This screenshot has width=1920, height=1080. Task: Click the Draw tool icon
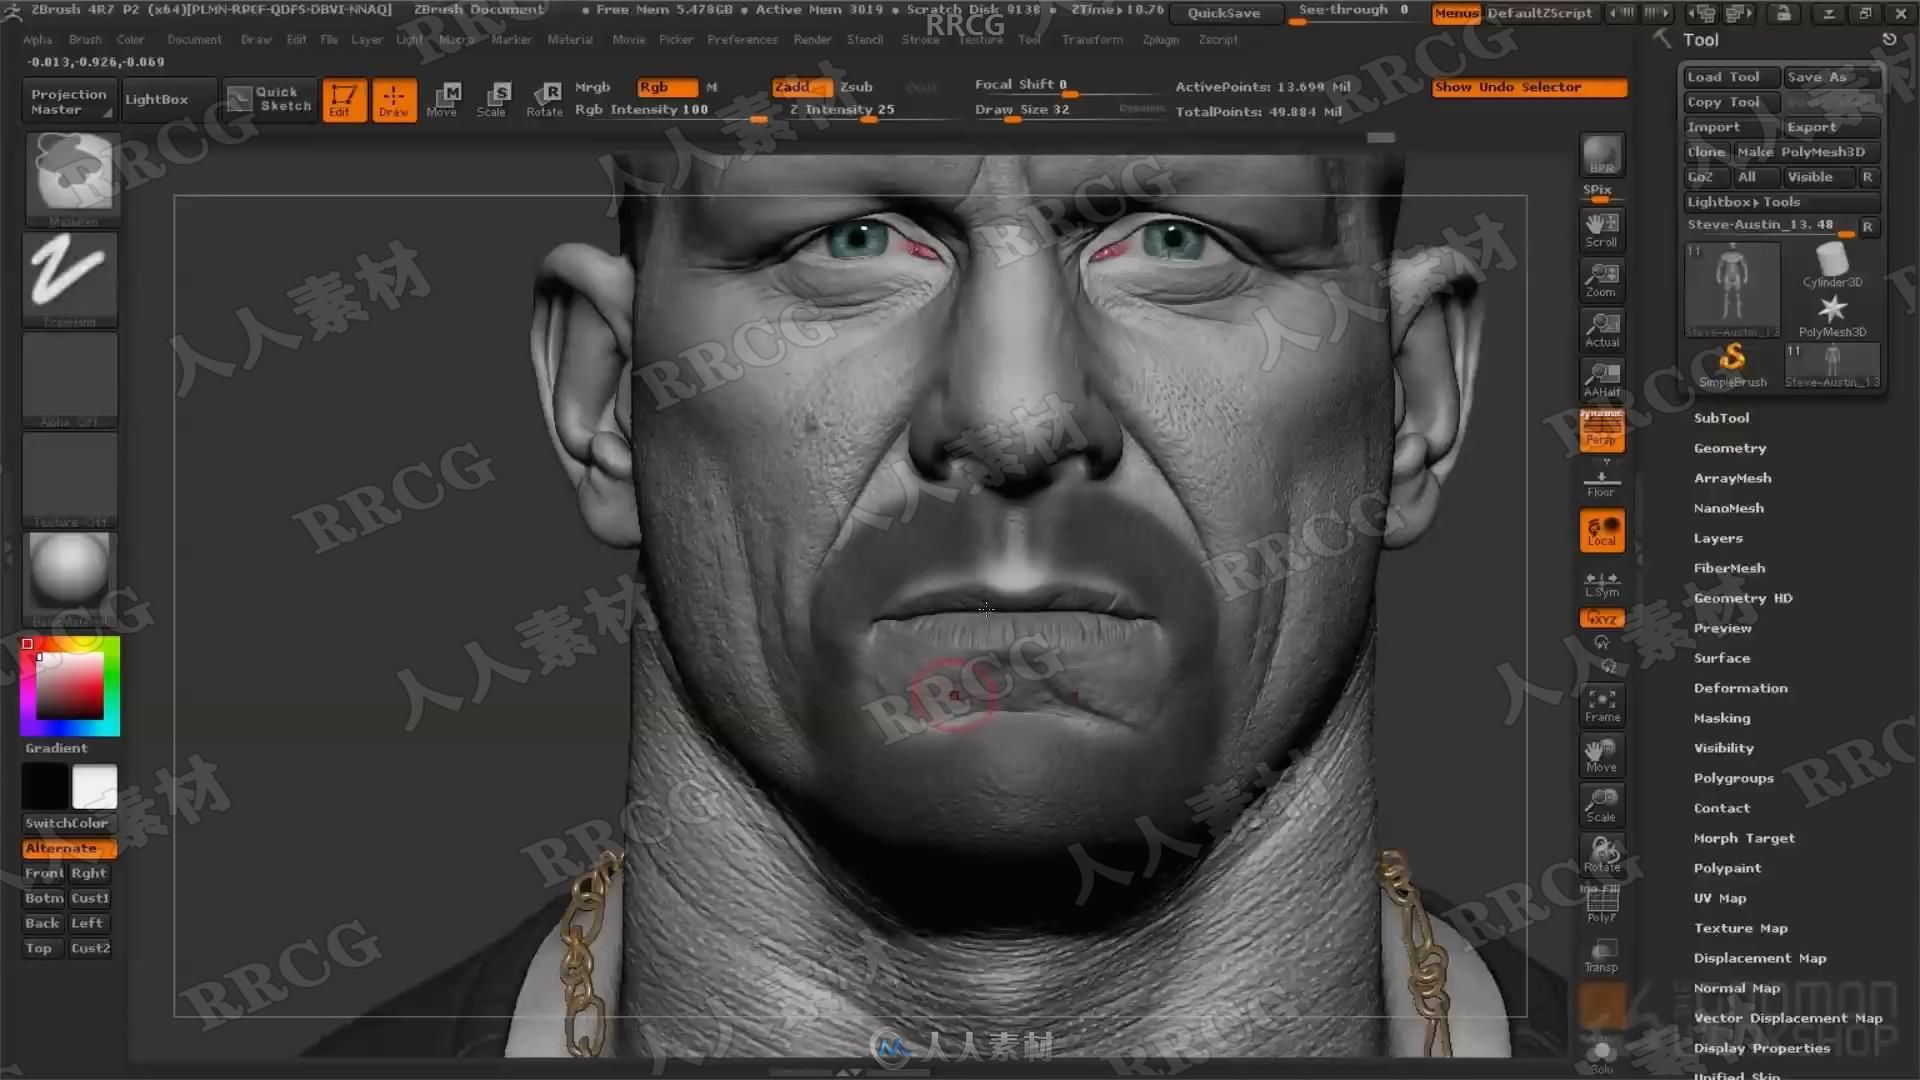tap(392, 98)
